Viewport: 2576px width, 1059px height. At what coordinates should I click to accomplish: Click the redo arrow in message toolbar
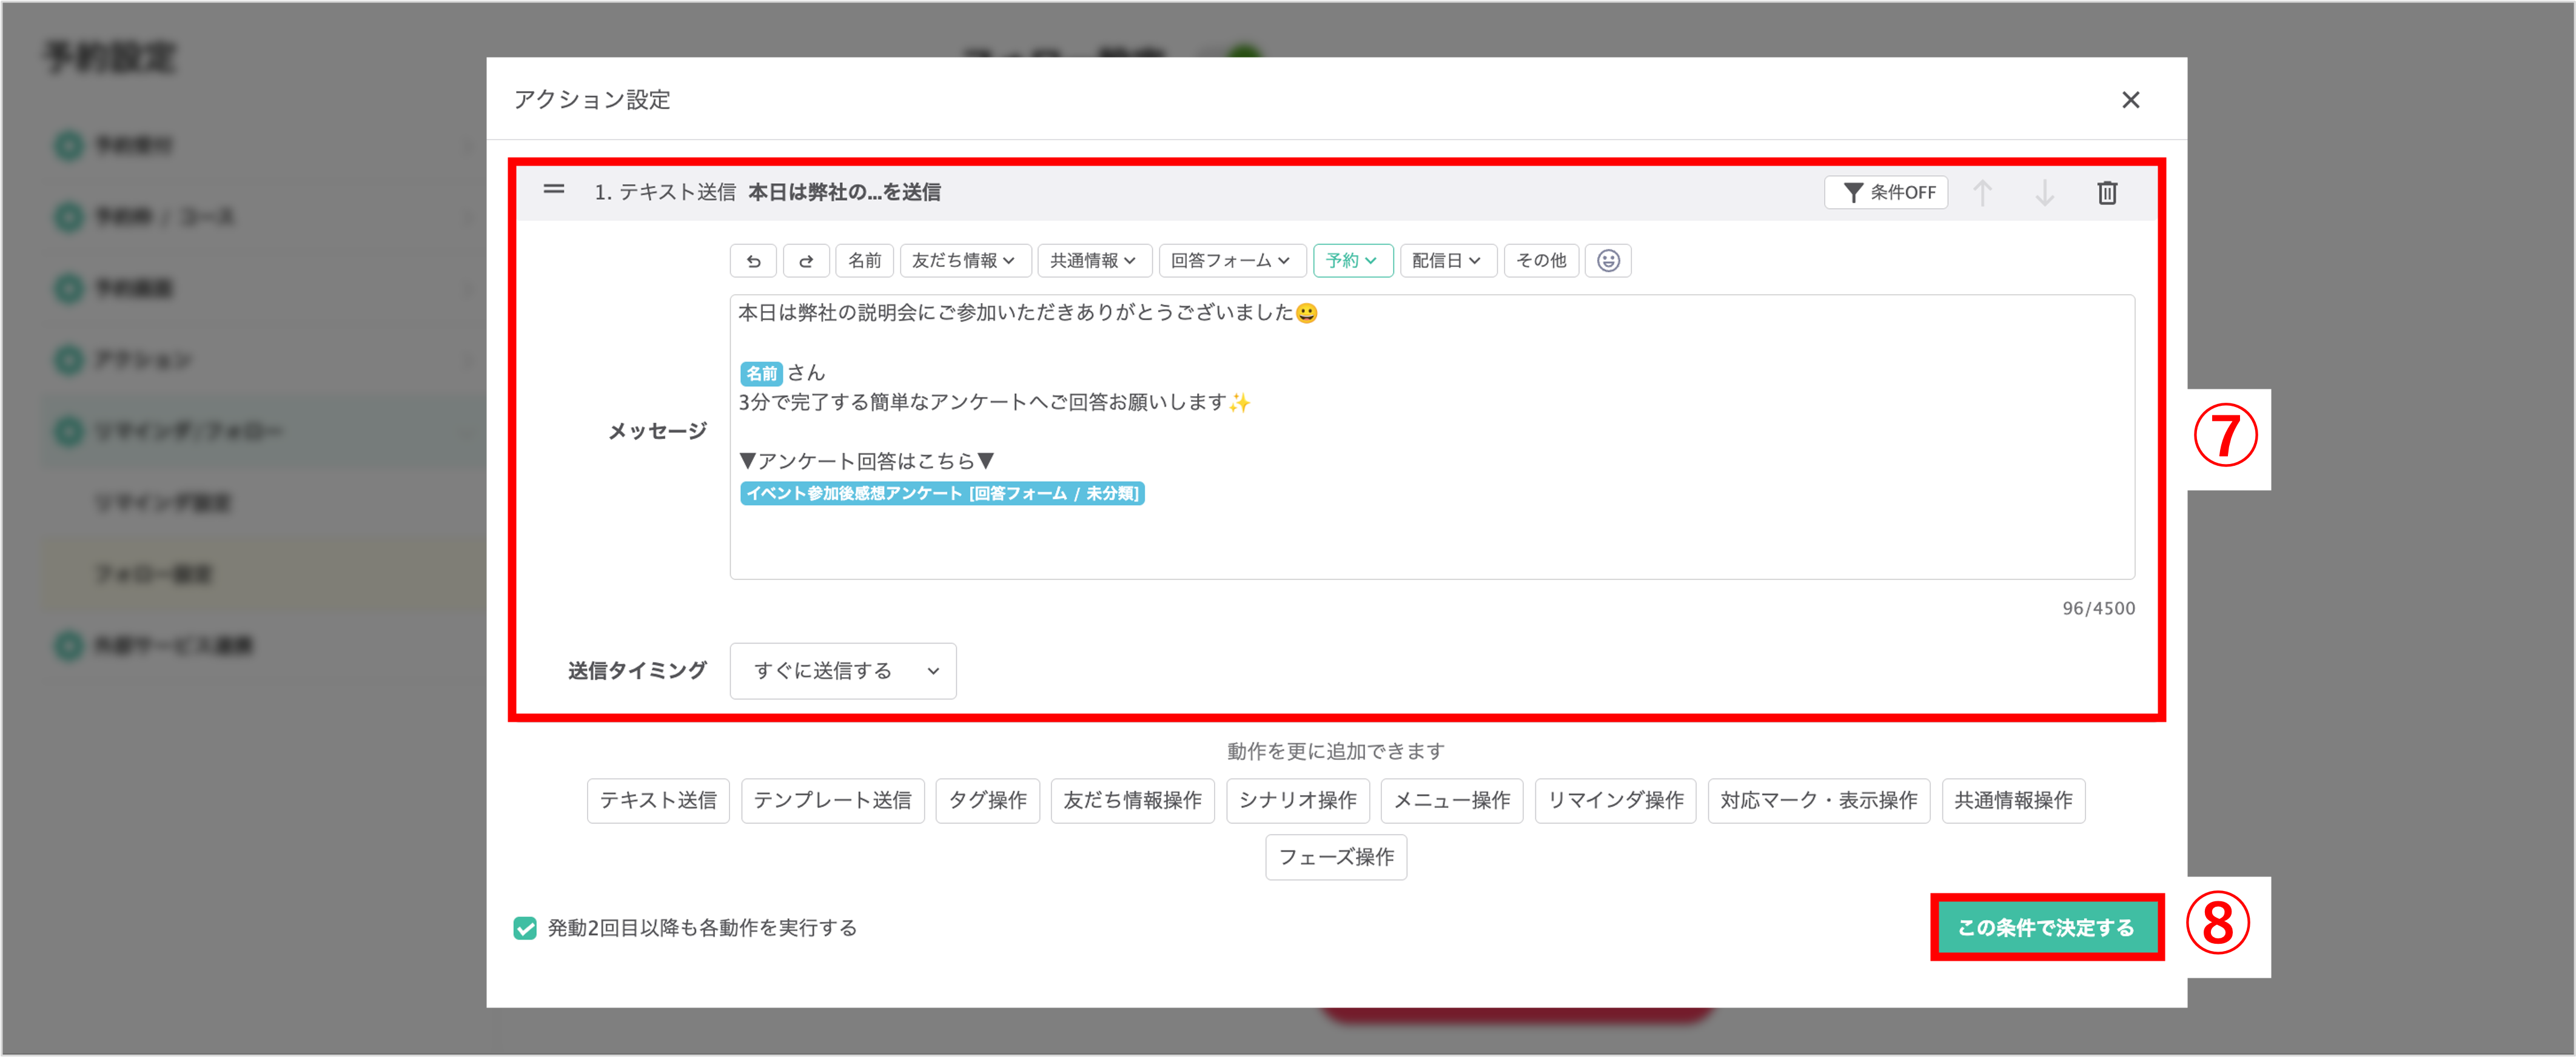(x=806, y=261)
